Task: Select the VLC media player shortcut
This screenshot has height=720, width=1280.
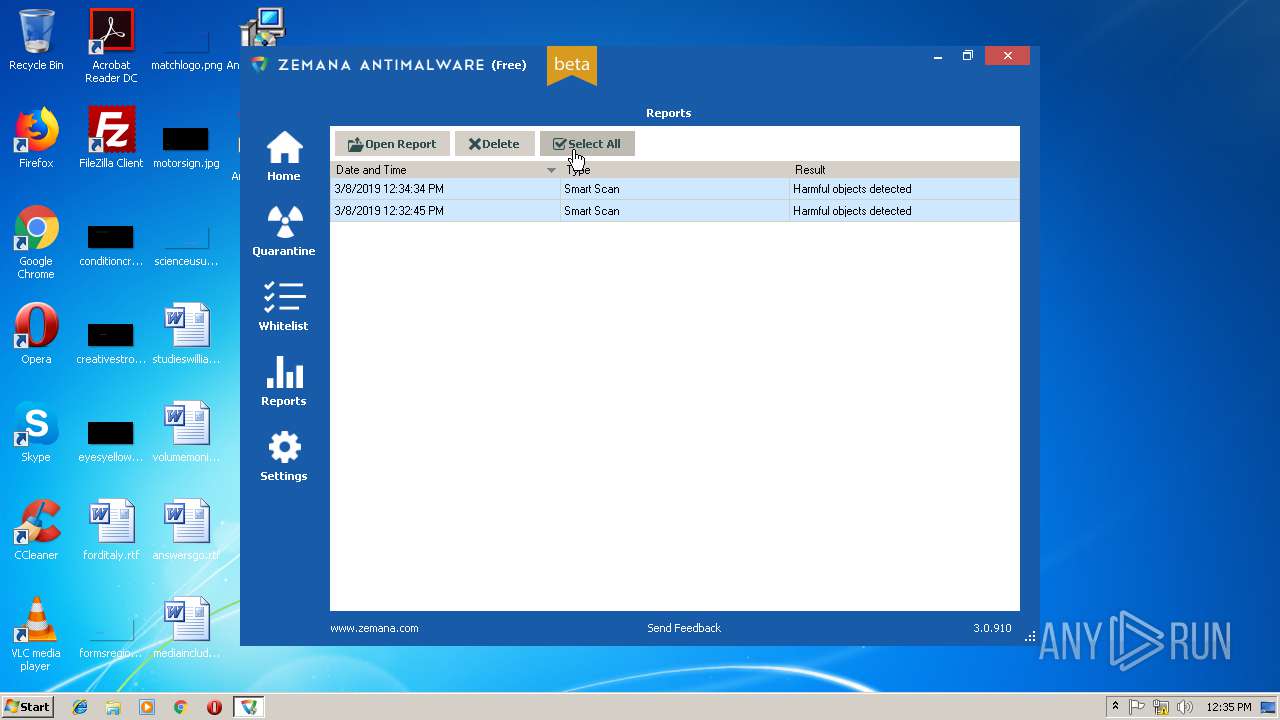Action: 36,635
